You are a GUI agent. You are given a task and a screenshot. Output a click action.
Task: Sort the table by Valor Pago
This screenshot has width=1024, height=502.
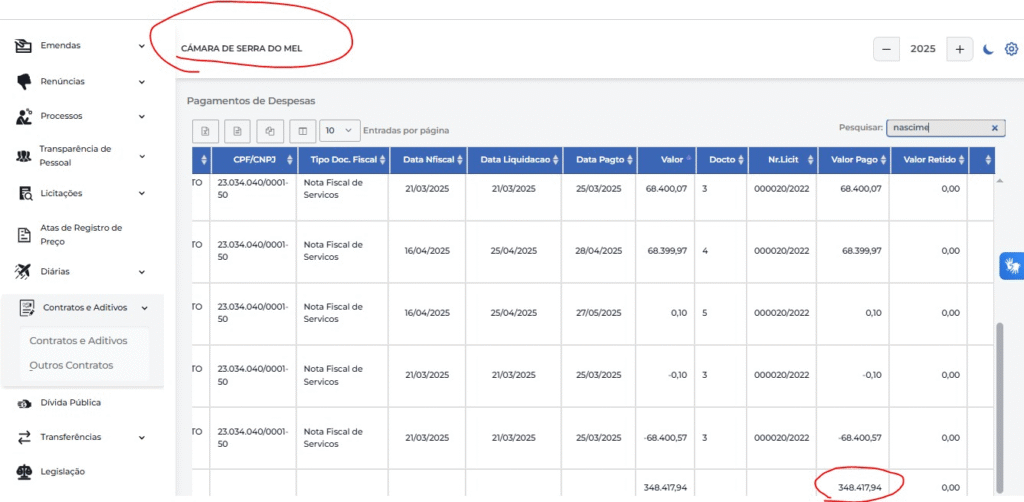854,159
